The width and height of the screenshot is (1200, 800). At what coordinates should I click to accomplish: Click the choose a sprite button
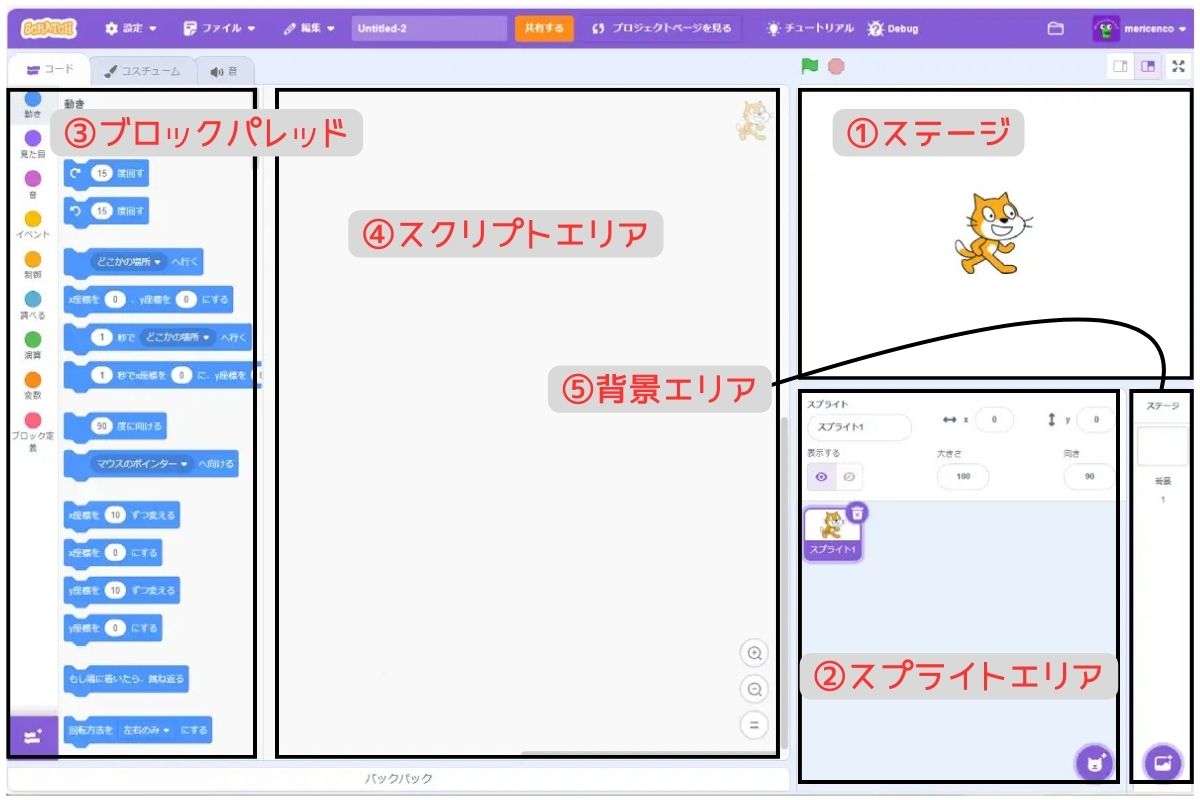[x=1094, y=763]
